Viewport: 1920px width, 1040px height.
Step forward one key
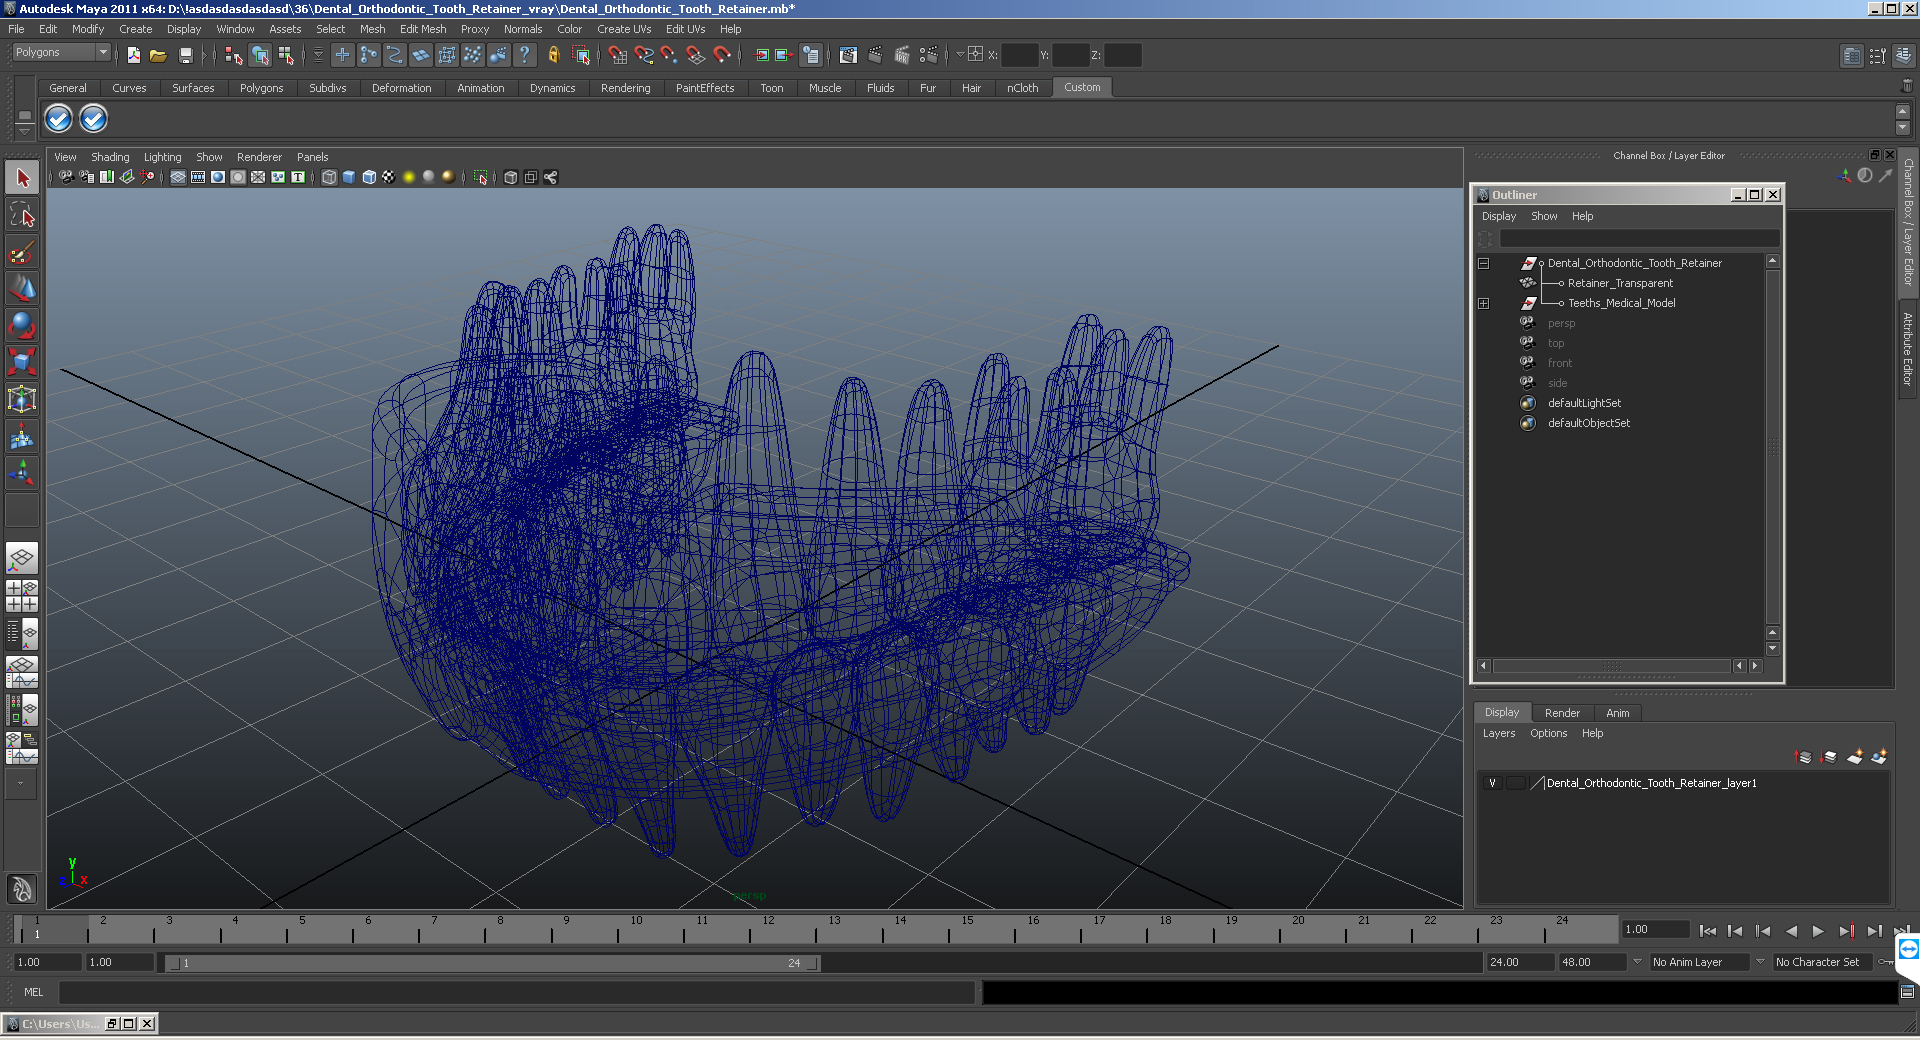(1846, 931)
